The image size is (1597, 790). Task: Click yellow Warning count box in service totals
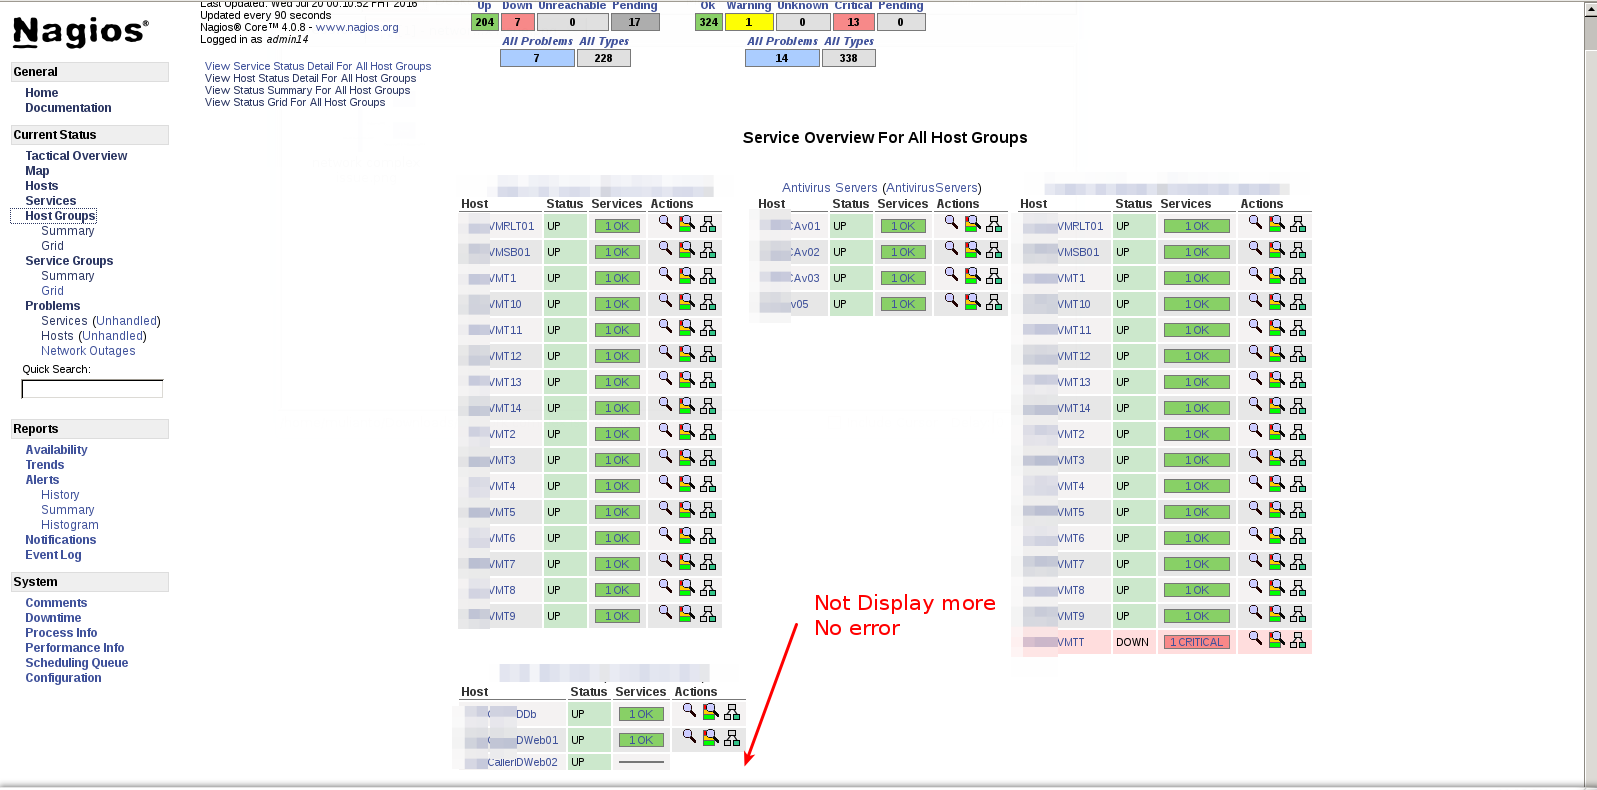click(x=748, y=22)
